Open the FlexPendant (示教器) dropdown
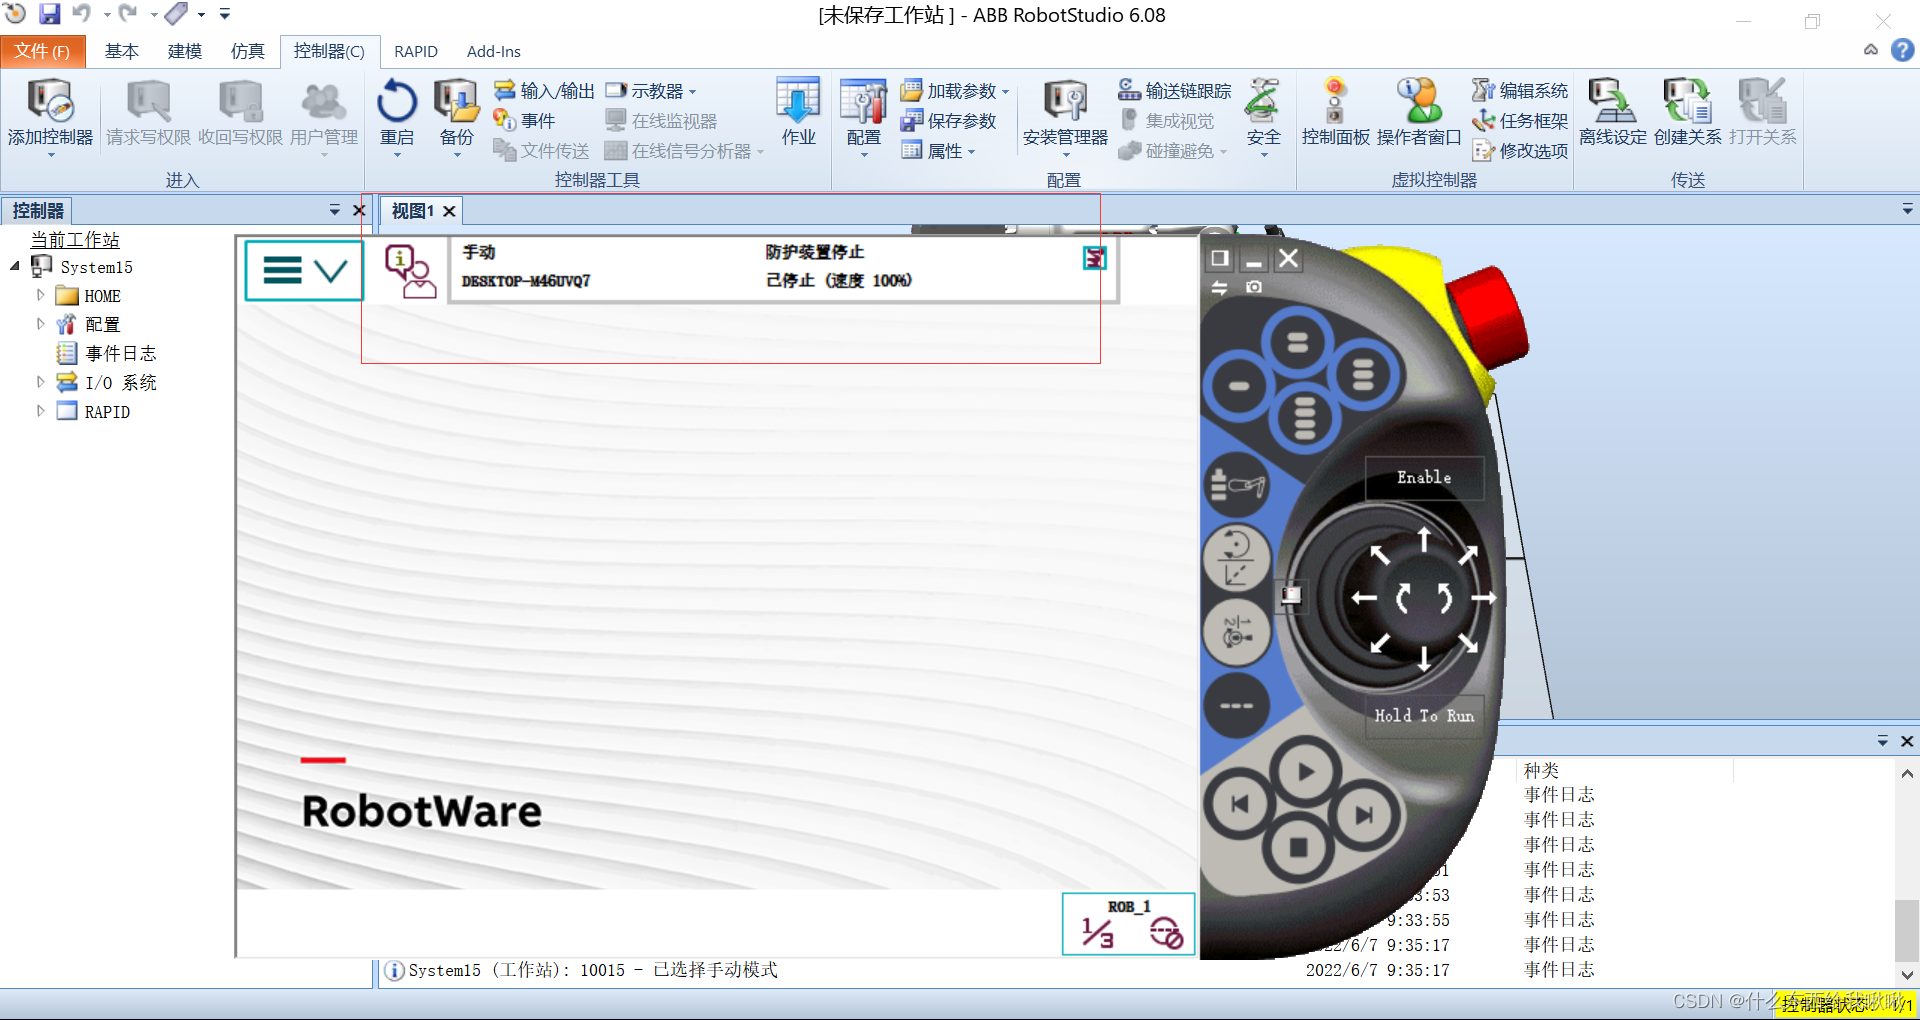 click(651, 91)
